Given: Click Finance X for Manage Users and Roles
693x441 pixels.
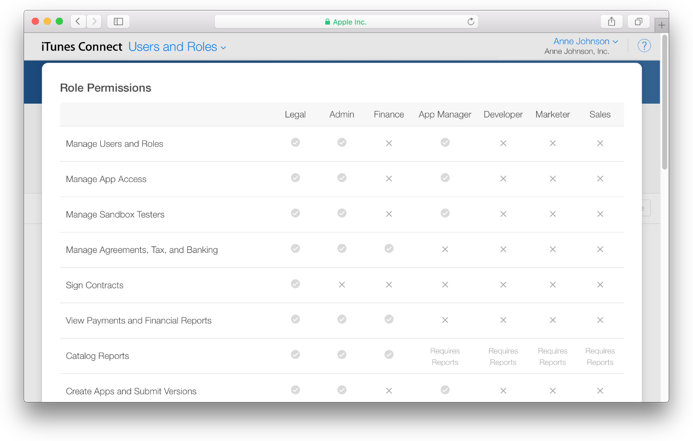Looking at the screenshot, I should click(388, 143).
